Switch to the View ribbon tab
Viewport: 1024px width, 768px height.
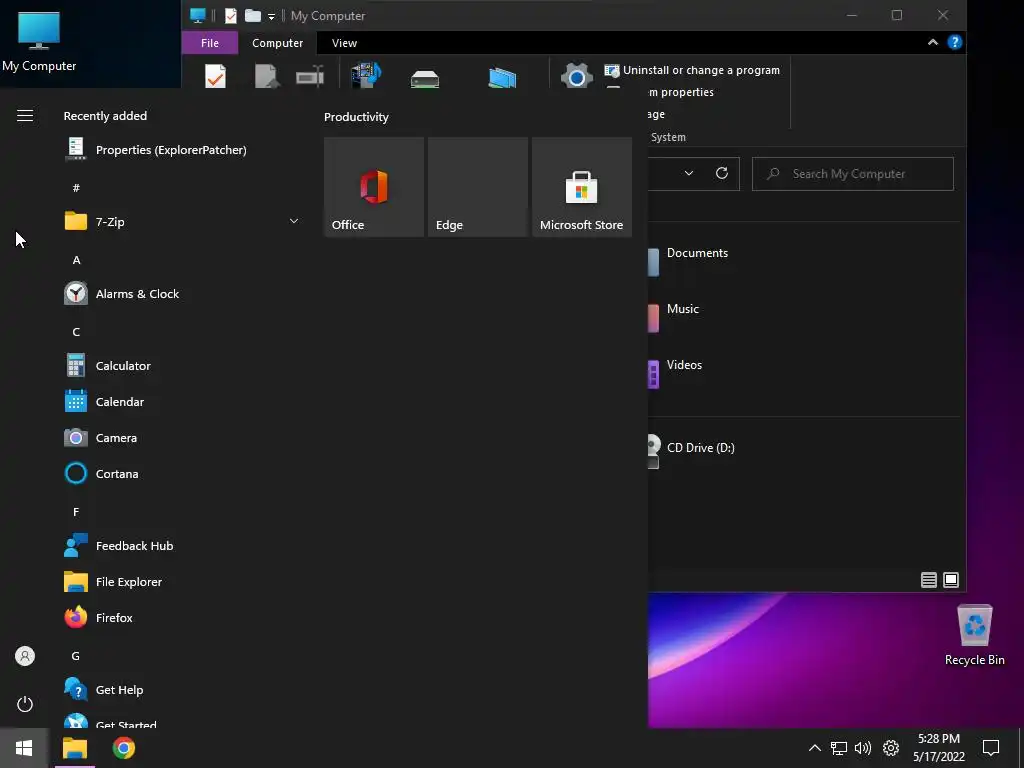click(344, 43)
